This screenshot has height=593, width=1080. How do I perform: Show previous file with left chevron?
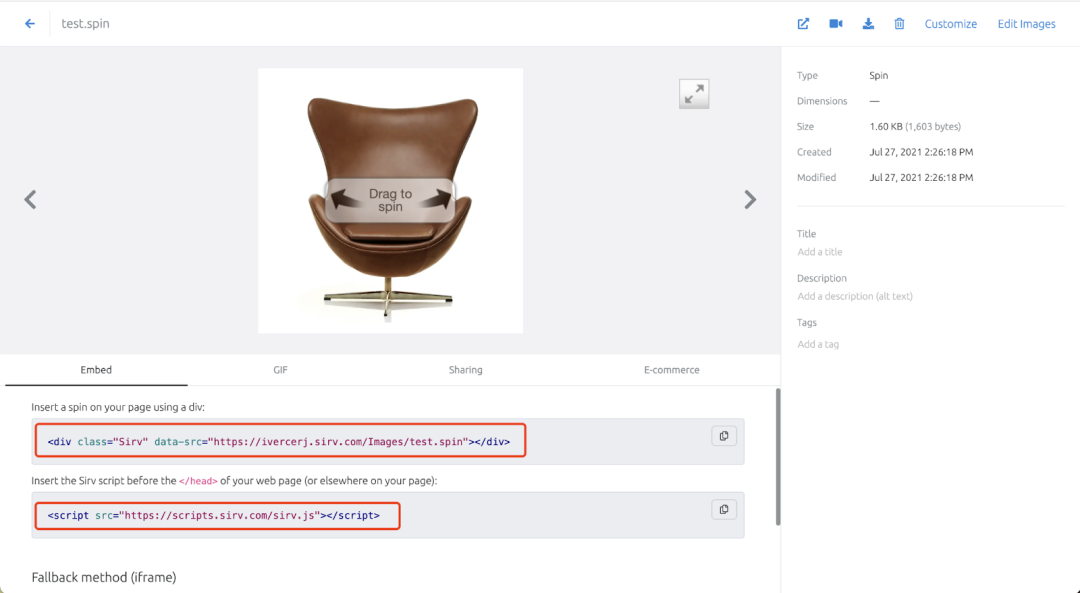[30, 200]
